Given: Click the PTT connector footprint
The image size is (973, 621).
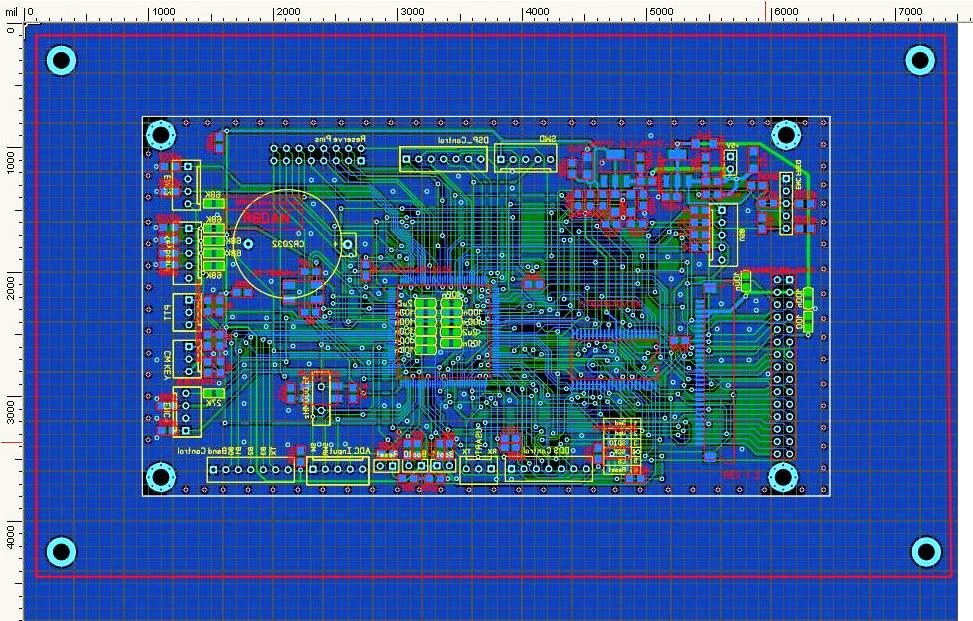Looking at the screenshot, I should pyautogui.click(x=186, y=312).
